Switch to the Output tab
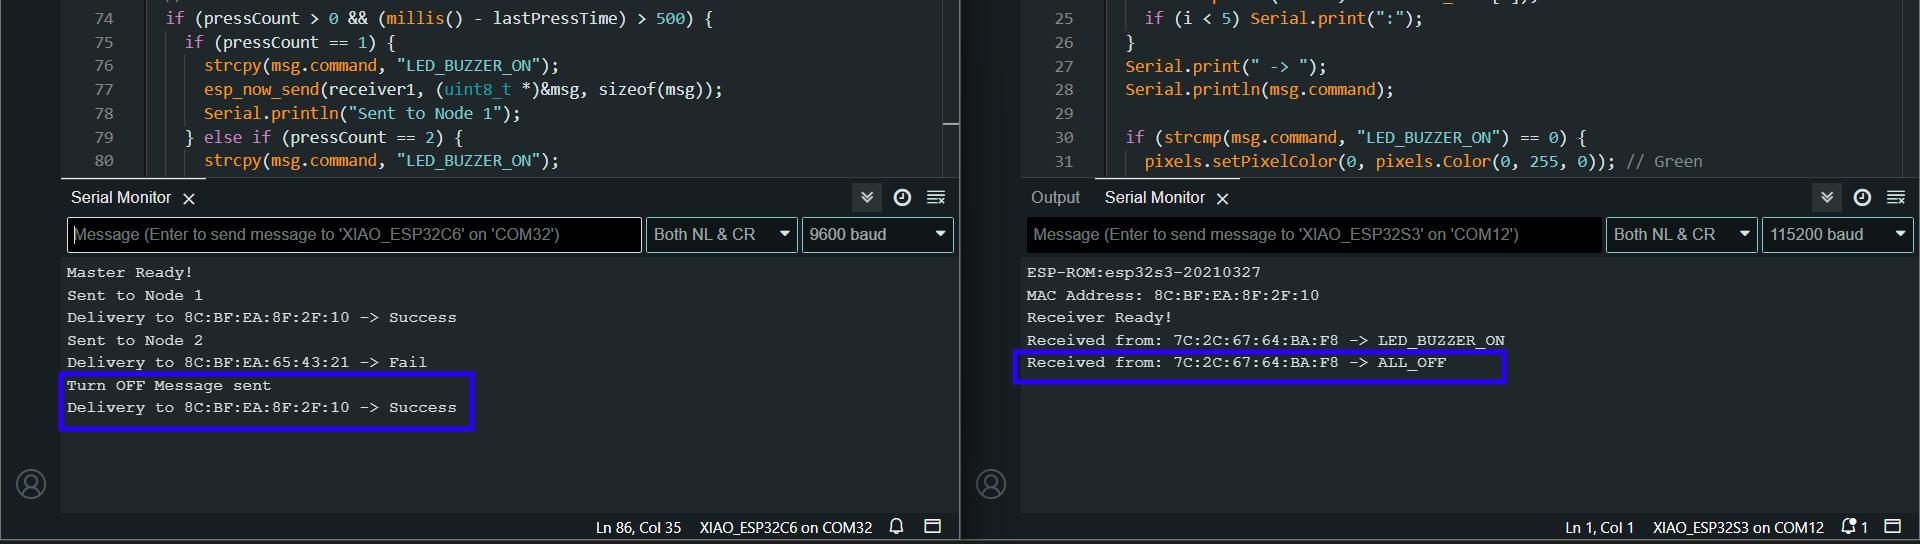Screen dimensions: 1920x544 [x=1055, y=198]
